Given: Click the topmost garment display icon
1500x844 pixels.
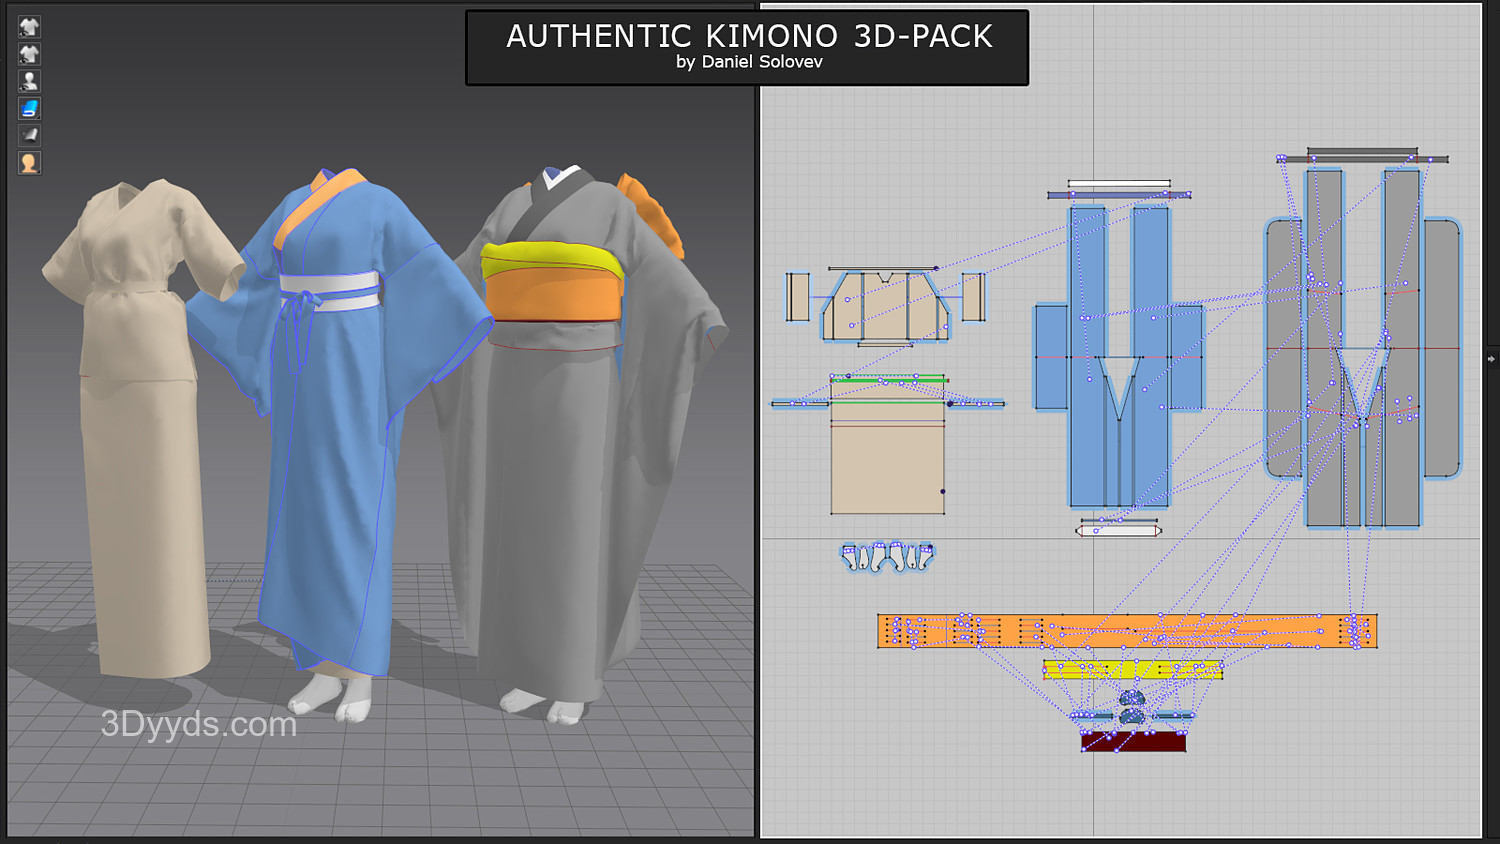Looking at the screenshot, I should pyautogui.click(x=29, y=27).
